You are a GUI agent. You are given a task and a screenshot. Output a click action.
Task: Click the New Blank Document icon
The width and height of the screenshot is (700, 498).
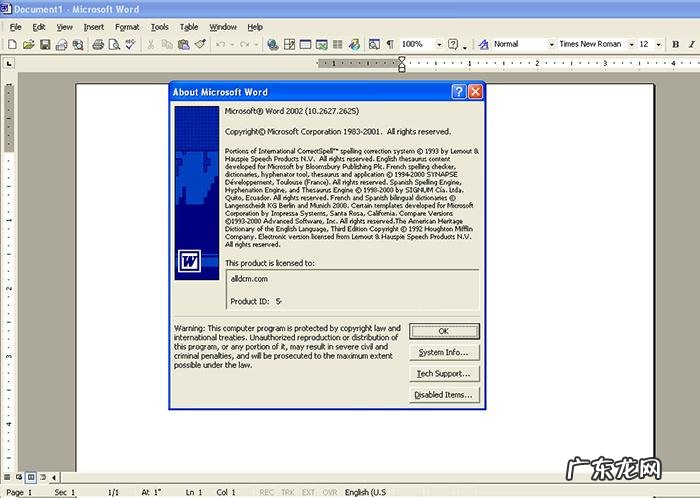coord(12,45)
